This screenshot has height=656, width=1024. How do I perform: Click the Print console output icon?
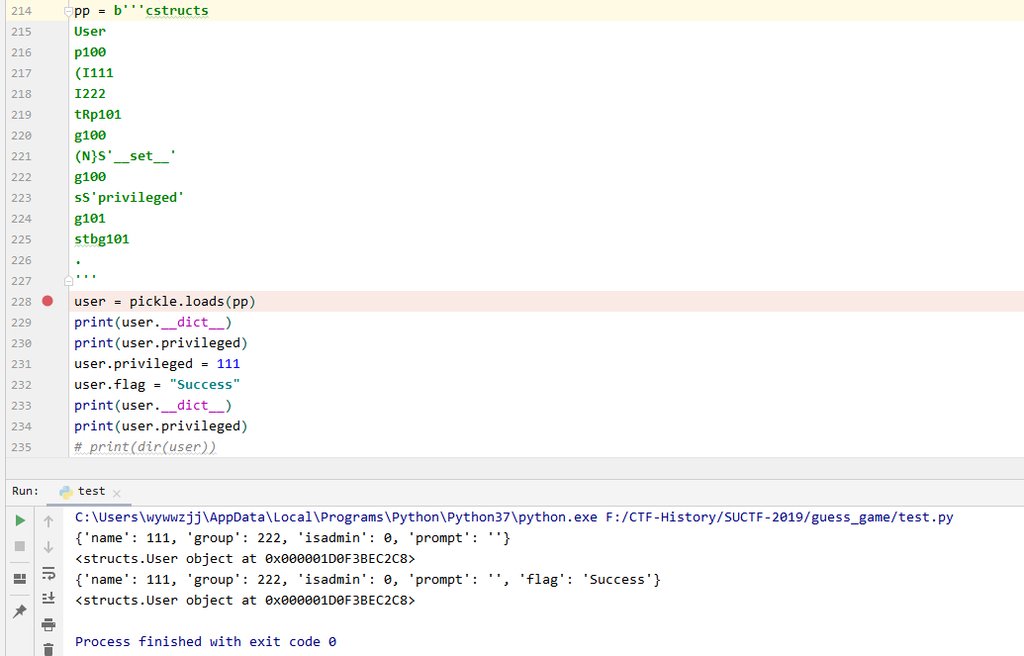(48, 624)
